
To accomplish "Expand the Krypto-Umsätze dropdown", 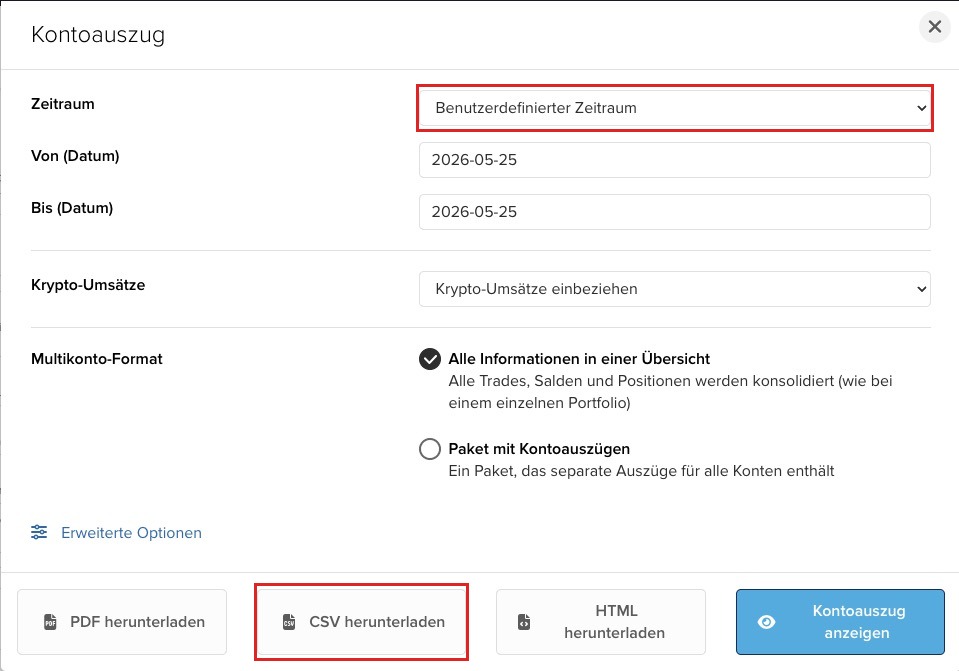I will [675, 289].
